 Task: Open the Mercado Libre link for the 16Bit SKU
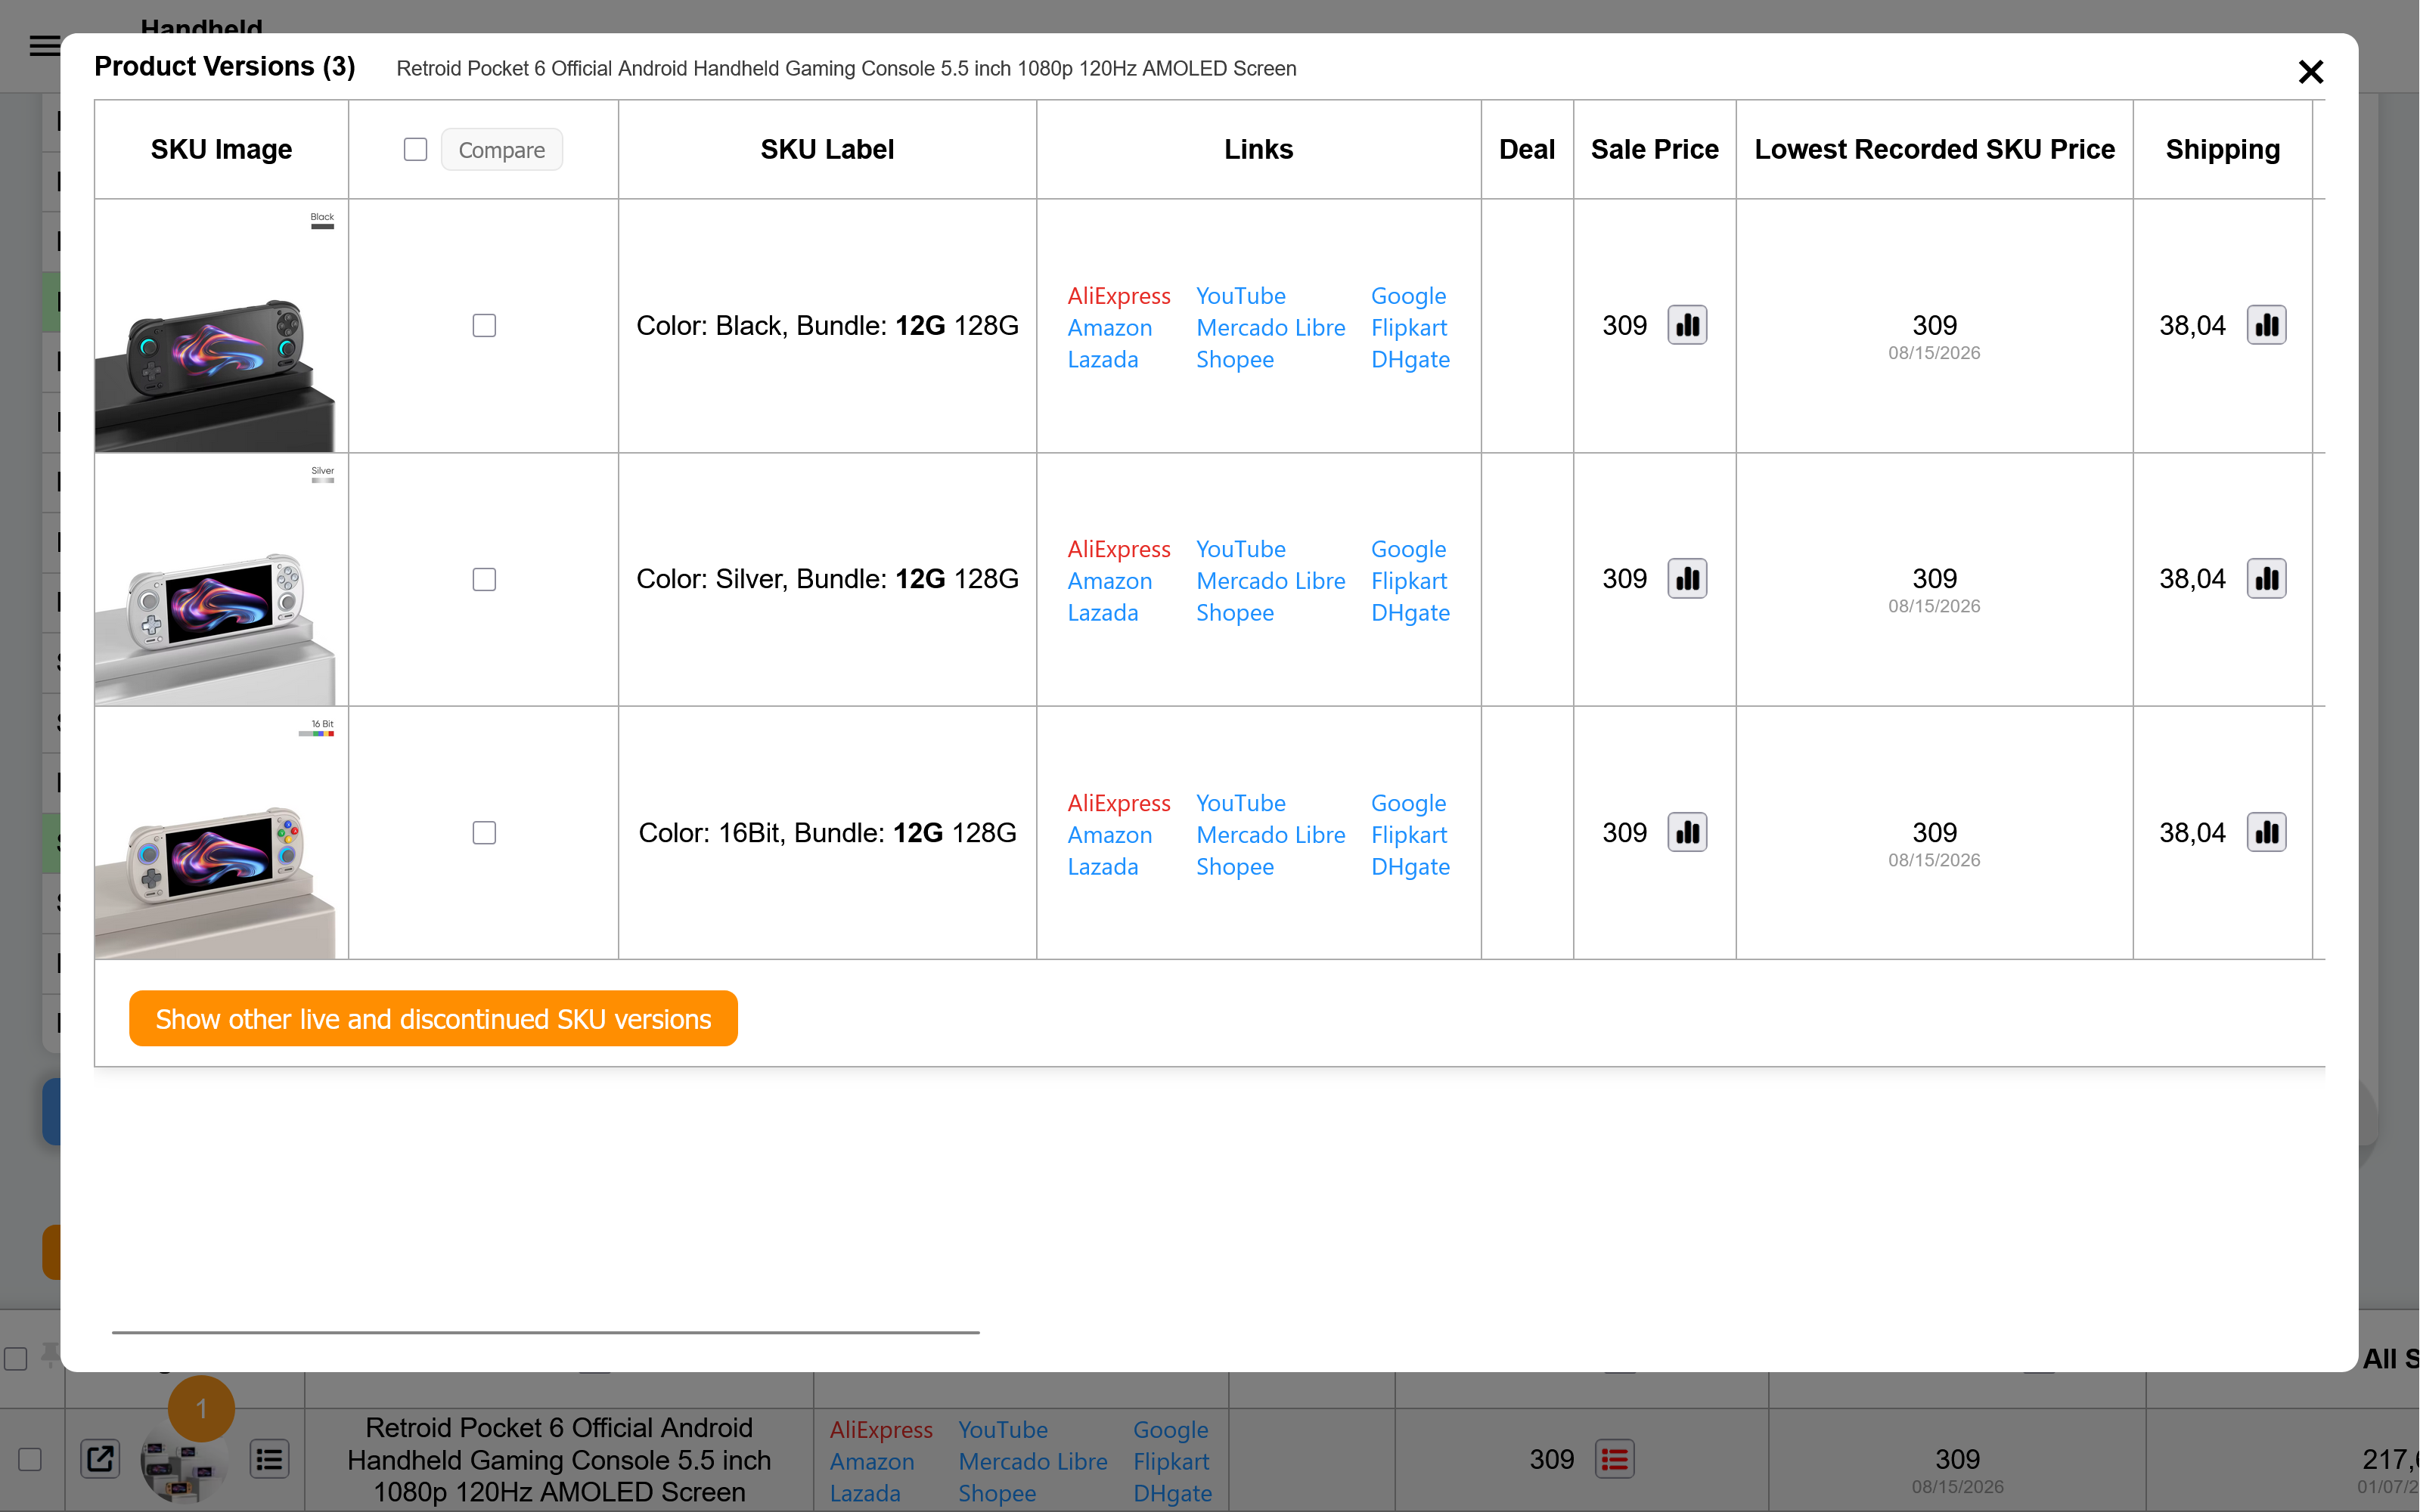(x=1270, y=835)
